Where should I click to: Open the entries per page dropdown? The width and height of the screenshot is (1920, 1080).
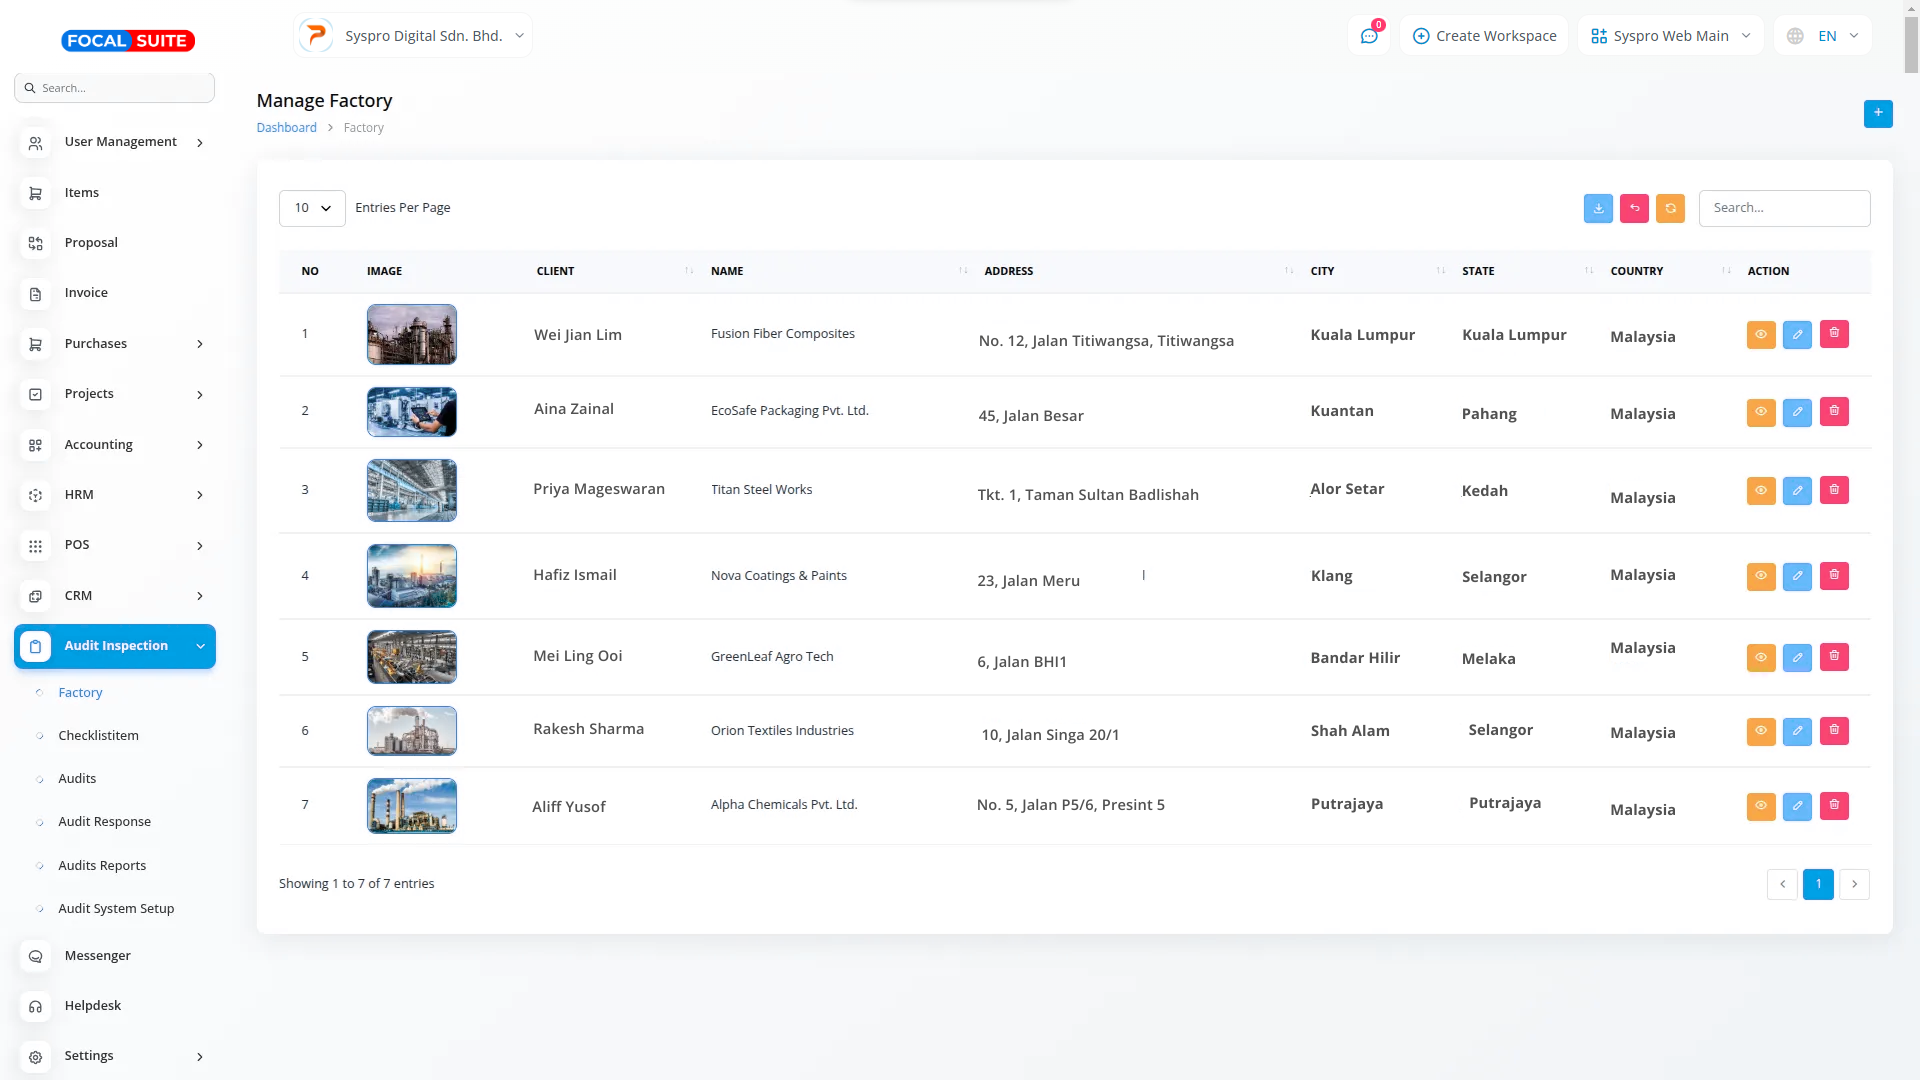click(312, 208)
